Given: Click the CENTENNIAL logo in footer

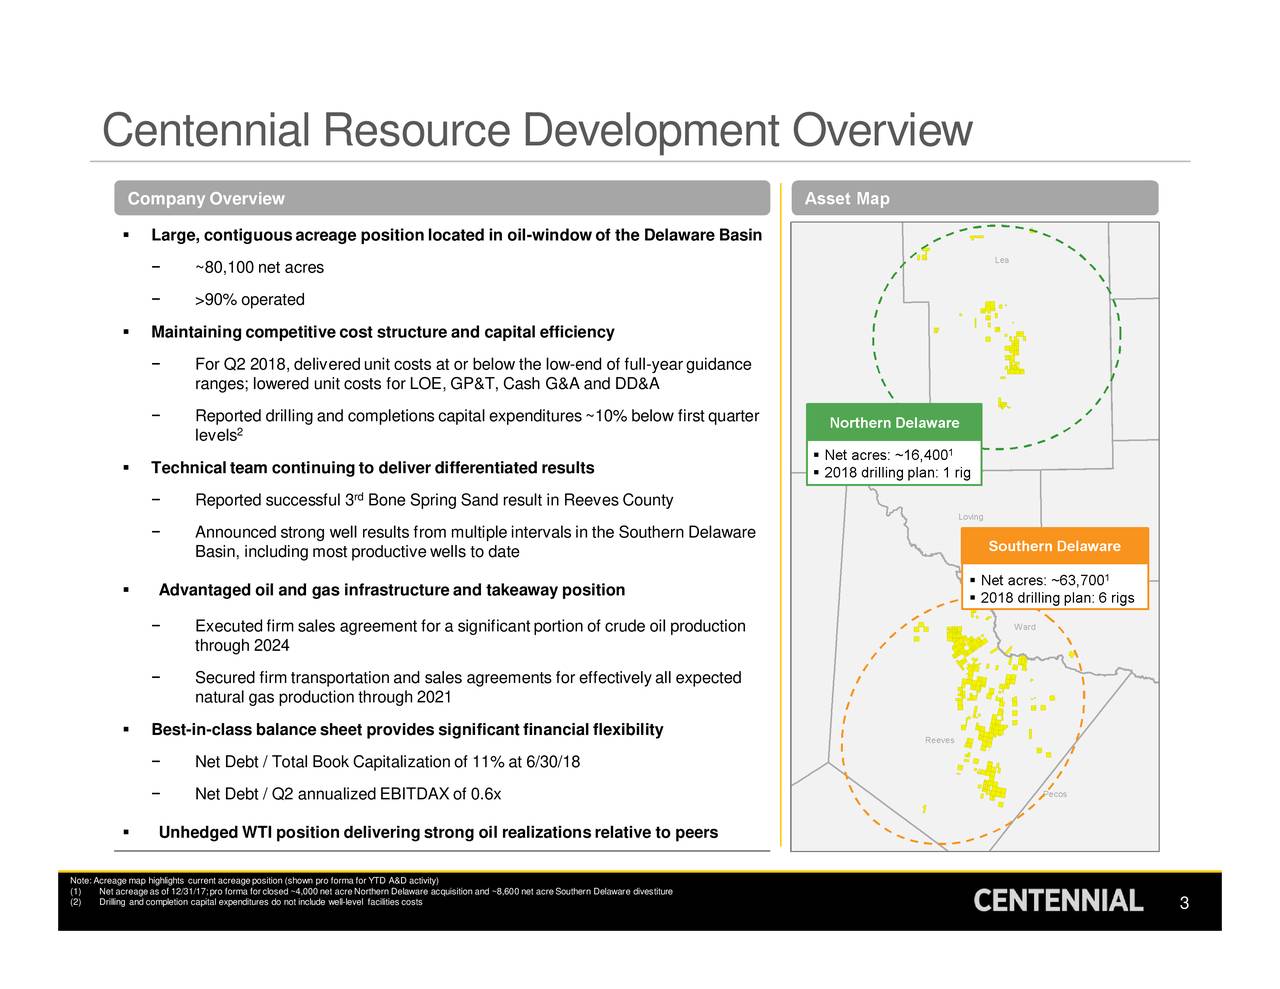Looking at the screenshot, I should pos(1058,901).
